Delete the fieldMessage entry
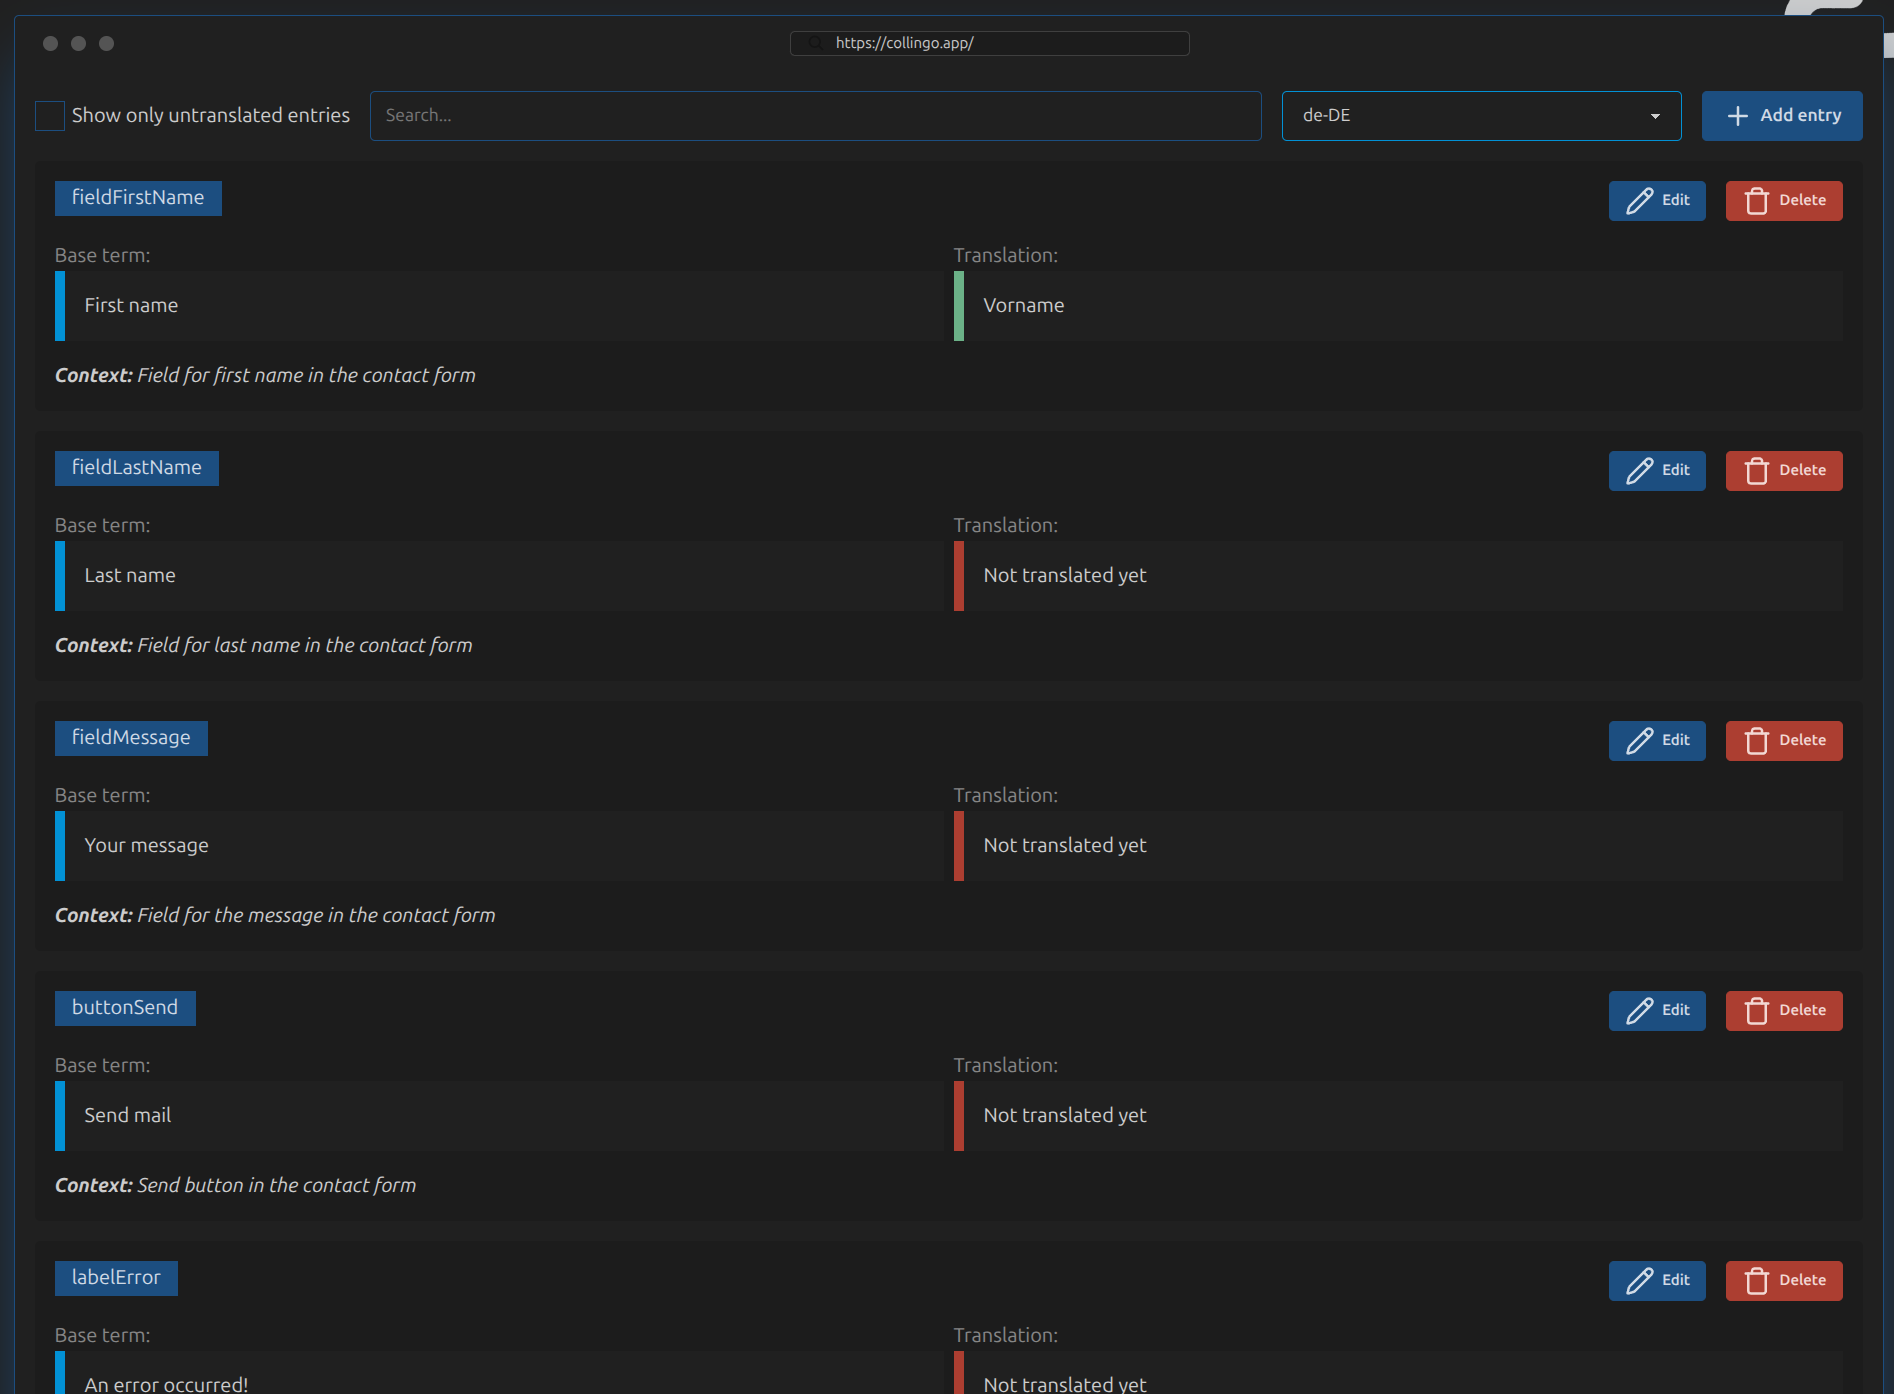Screen dimensions: 1894x1394 [x=1784, y=741]
